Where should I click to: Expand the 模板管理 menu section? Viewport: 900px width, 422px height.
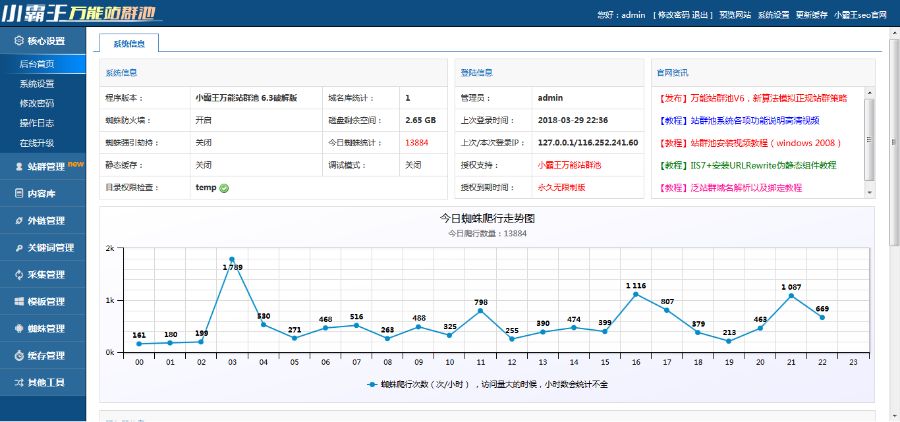click(43, 301)
